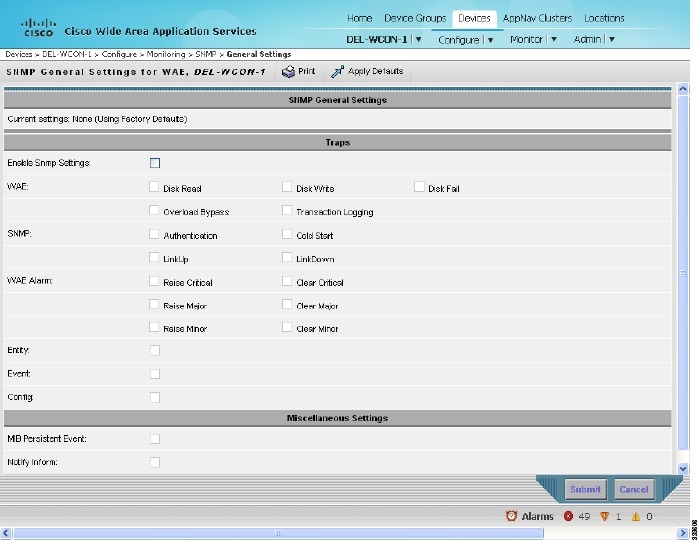
Task: Expand the Admin menu arrow
Action: click(612, 39)
